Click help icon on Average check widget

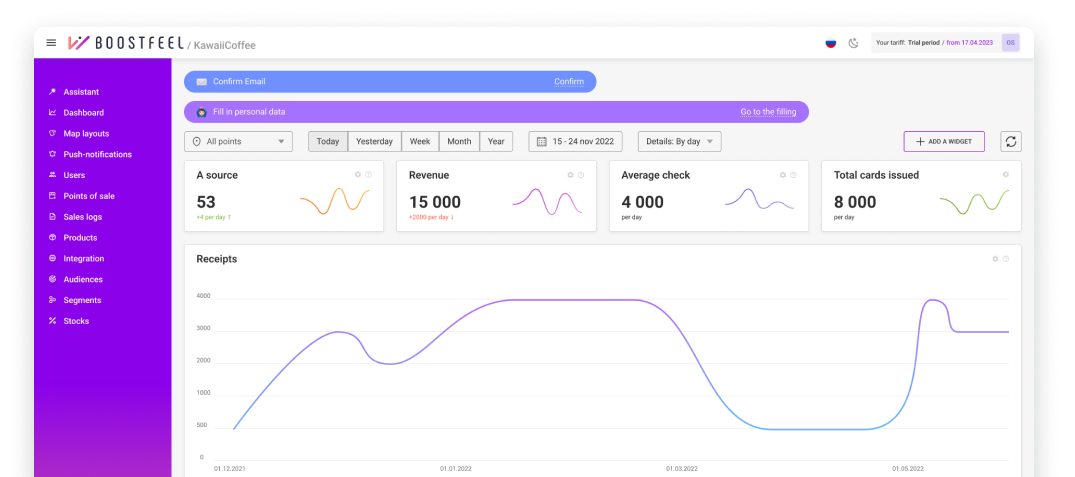[793, 175]
